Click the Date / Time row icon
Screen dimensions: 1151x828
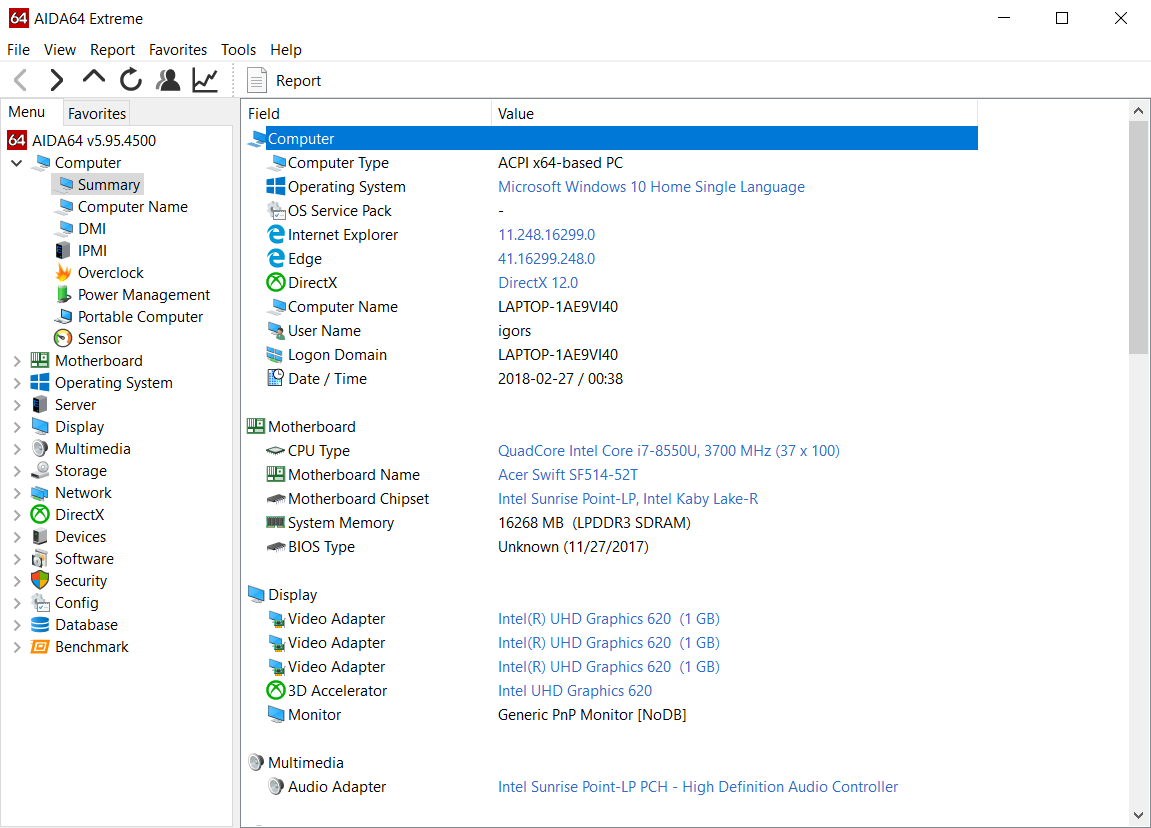(276, 378)
